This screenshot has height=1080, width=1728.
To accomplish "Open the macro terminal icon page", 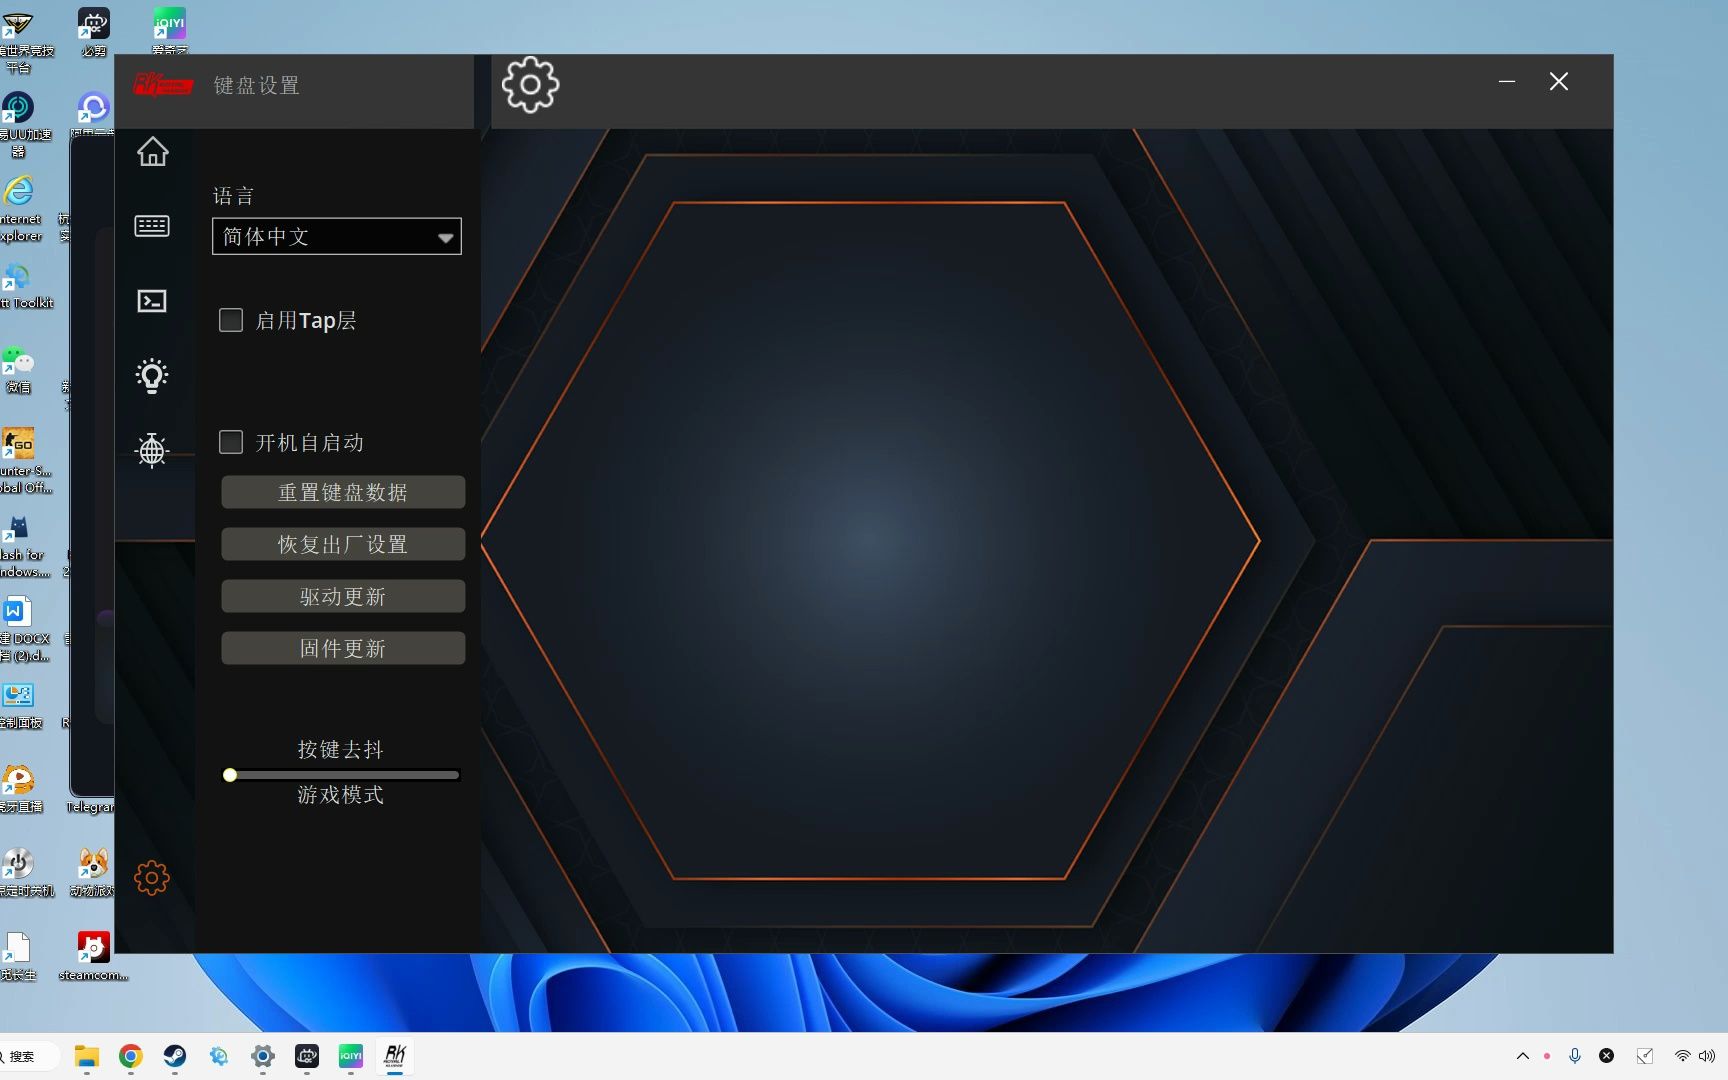I will (x=152, y=301).
